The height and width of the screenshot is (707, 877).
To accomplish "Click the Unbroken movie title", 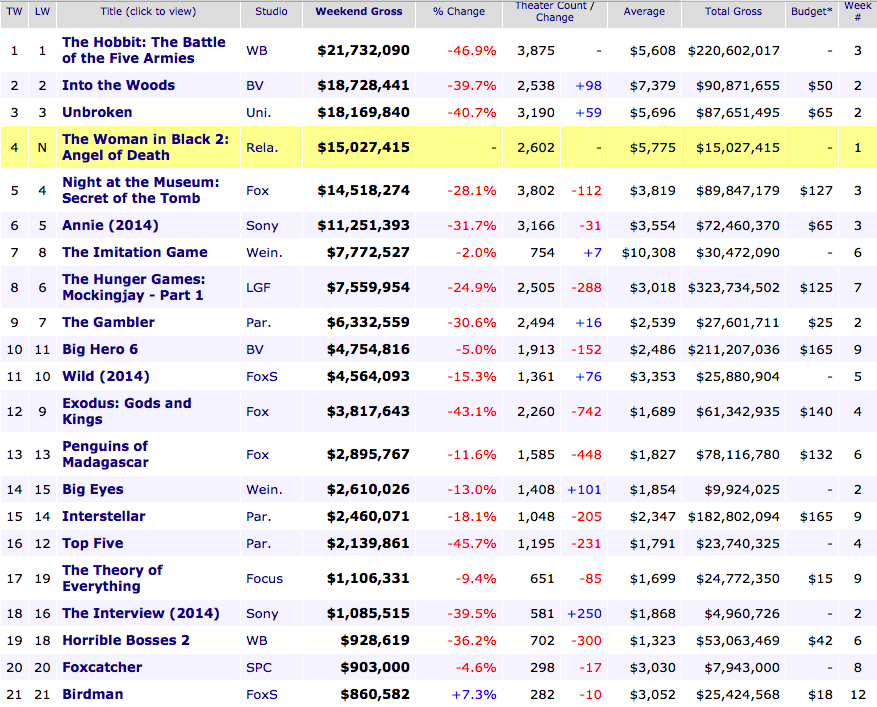I will point(97,112).
